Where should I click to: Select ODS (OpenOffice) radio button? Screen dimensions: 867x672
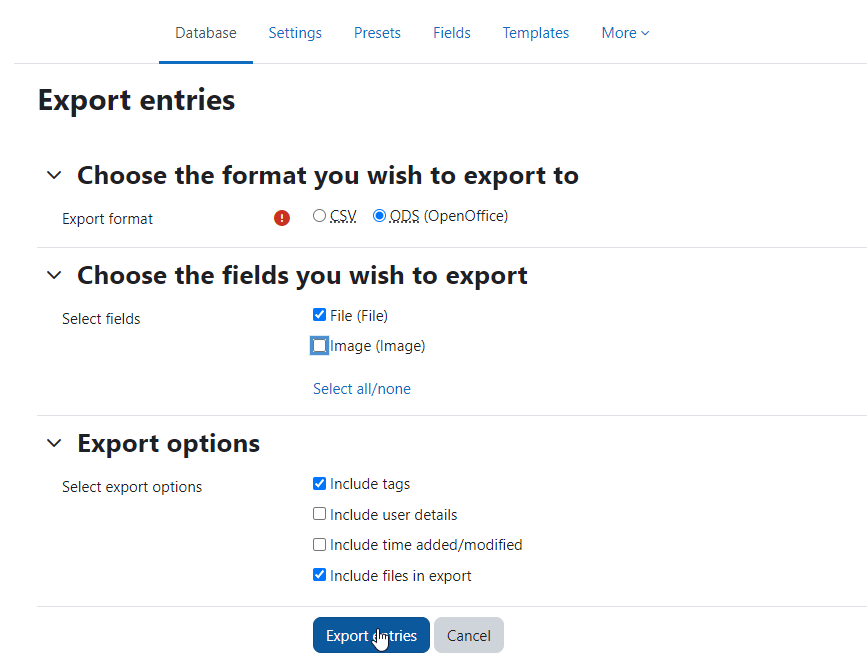pos(379,215)
